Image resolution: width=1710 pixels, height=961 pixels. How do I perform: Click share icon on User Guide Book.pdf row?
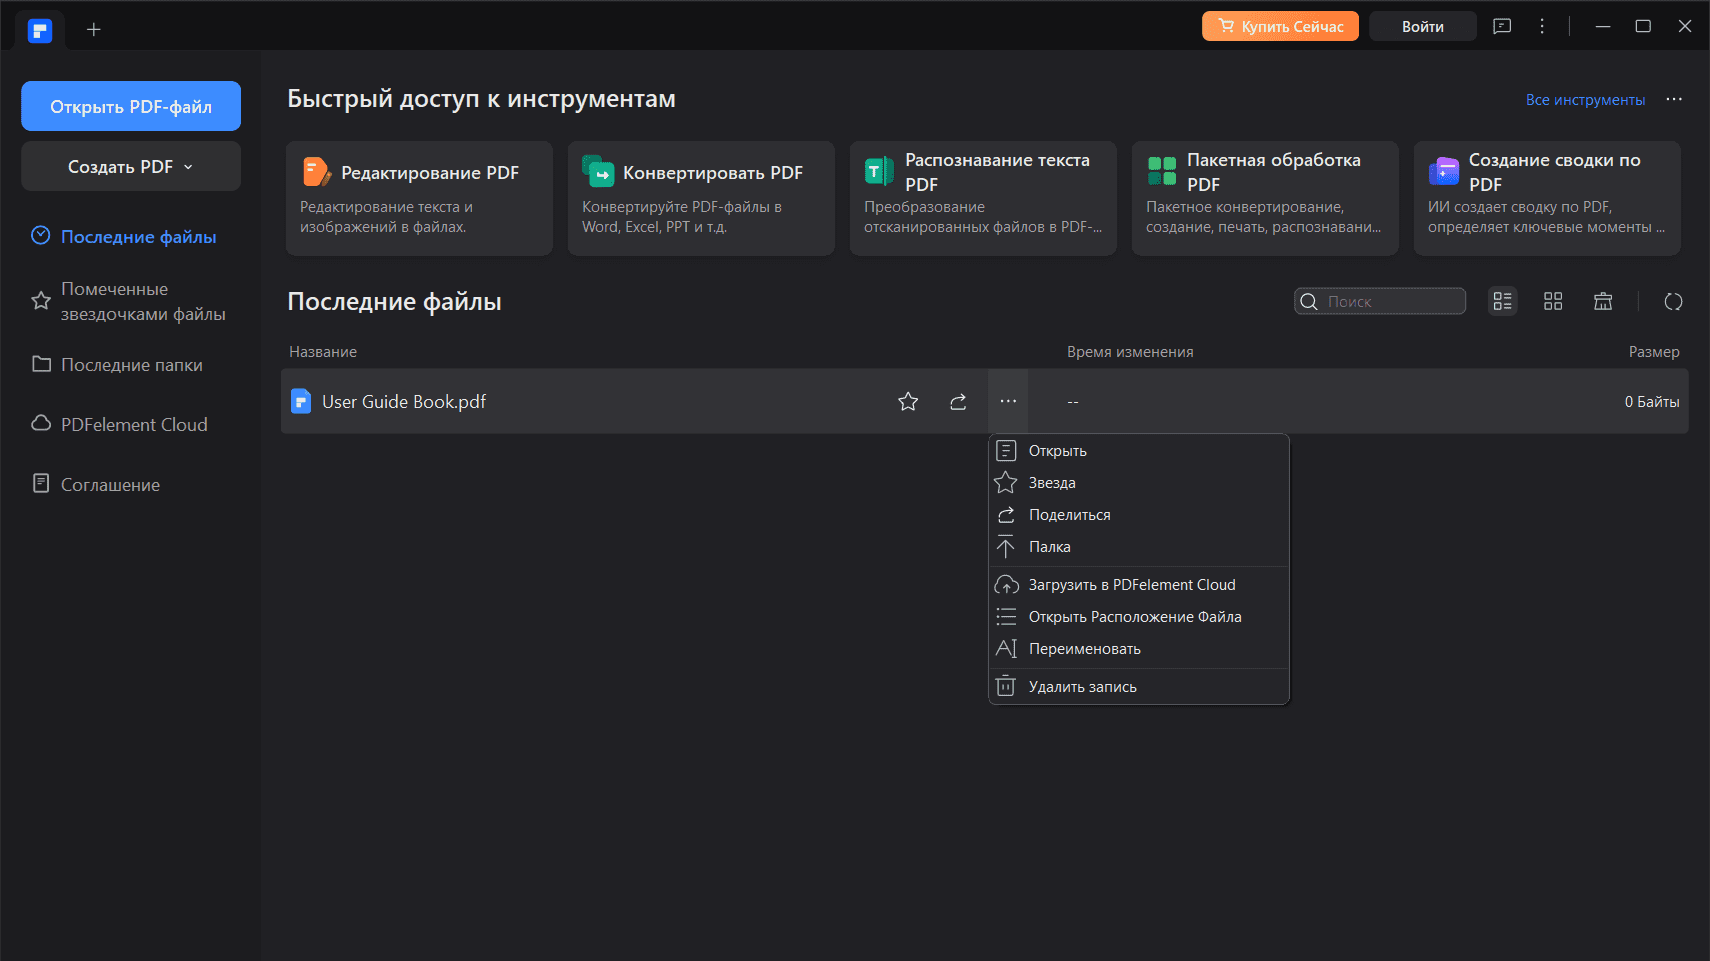point(958,402)
